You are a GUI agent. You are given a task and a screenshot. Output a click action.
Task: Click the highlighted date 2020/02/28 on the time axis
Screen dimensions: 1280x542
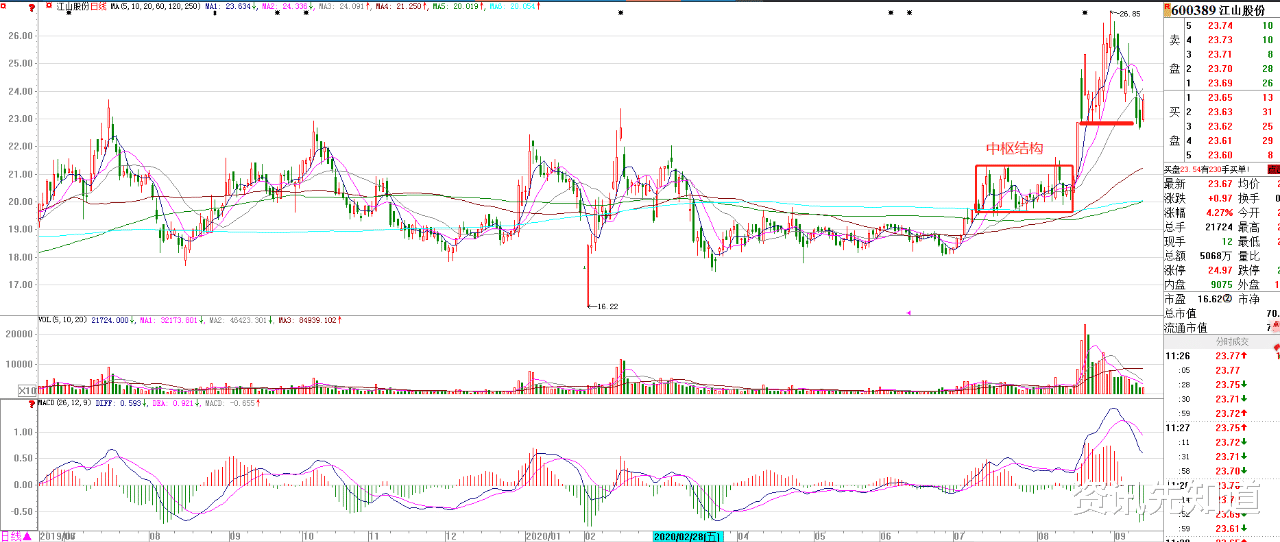pos(690,537)
